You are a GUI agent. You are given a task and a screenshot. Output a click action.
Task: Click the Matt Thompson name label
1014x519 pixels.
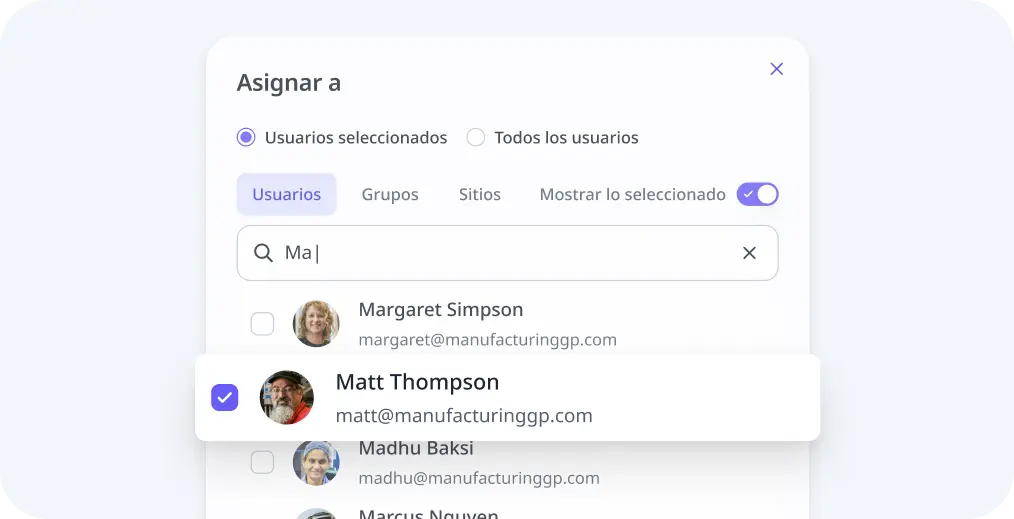(417, 382)
